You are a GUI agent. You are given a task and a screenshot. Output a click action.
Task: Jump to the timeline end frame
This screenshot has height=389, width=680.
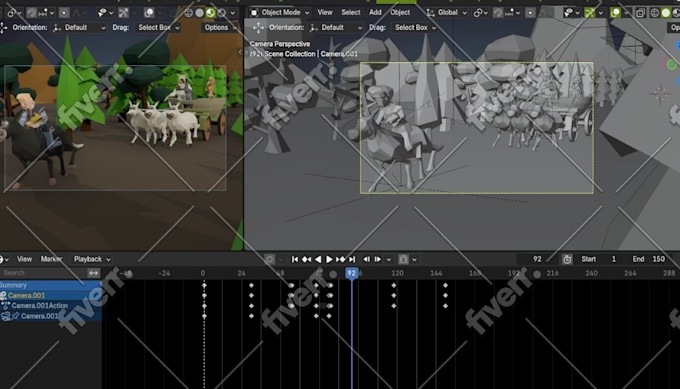(352, 259)
